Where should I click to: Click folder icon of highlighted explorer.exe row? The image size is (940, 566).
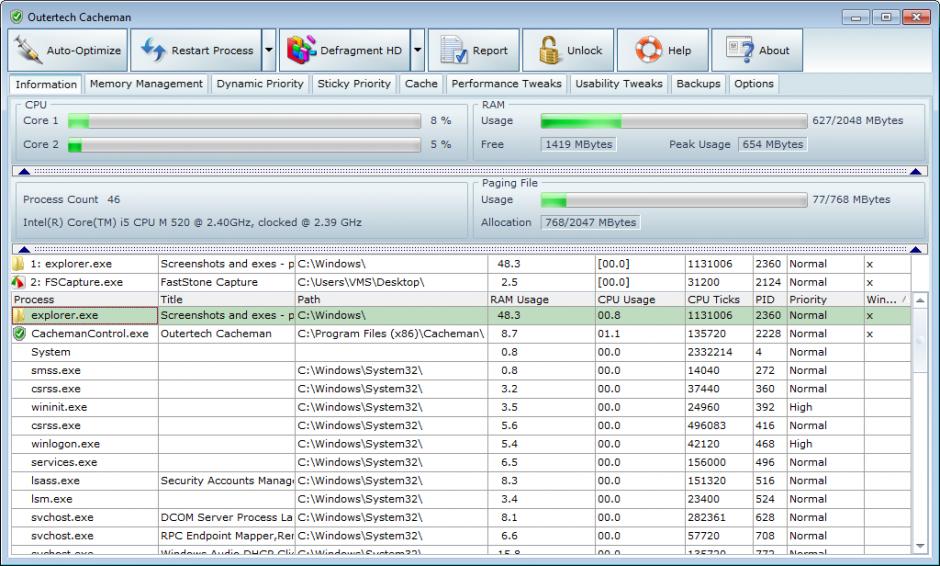tap(20, 315)
